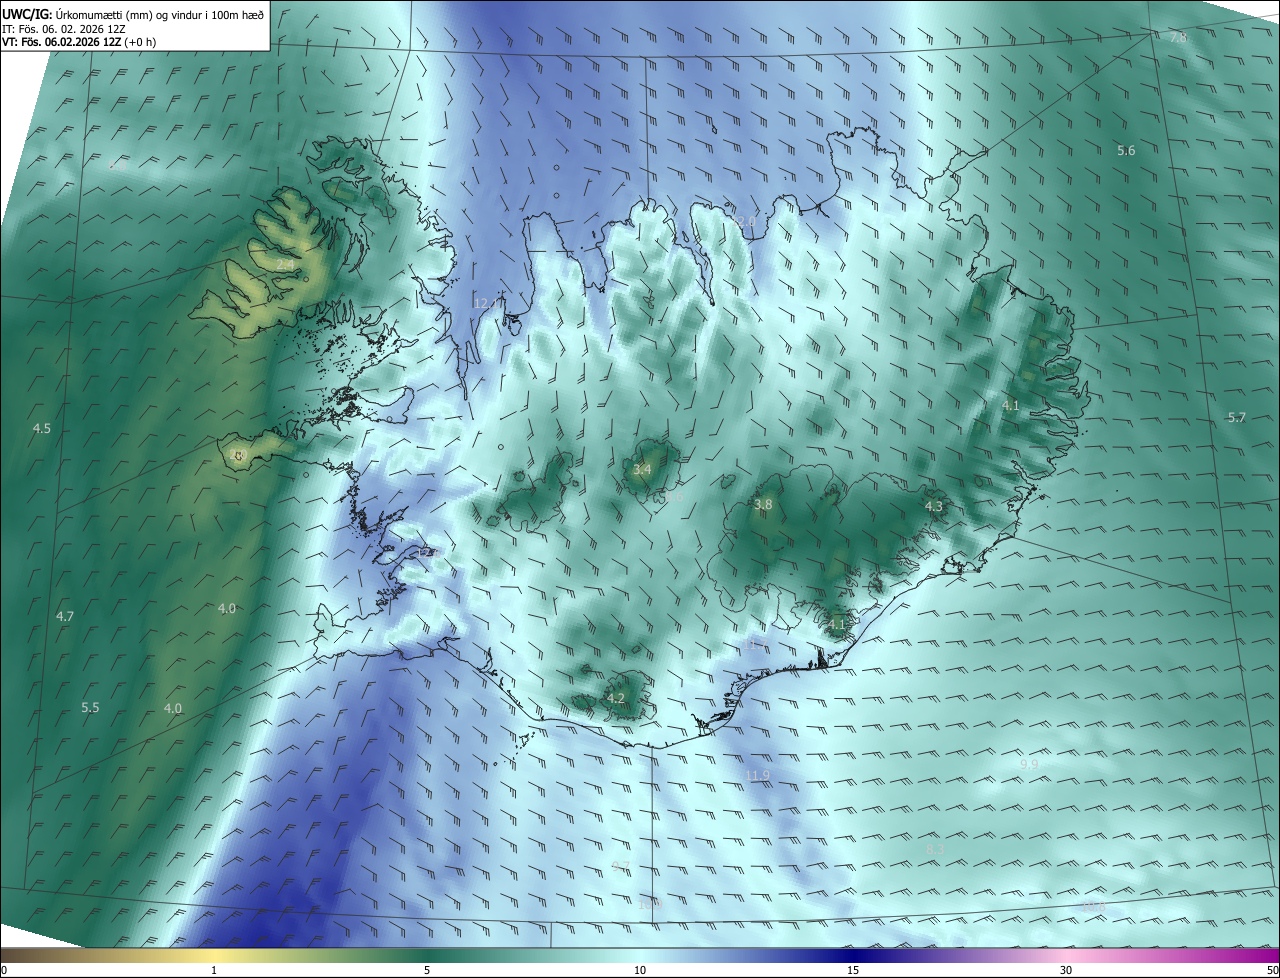Screen dimensions: 1280x978
Task: Click the 30 tick on the color scale
Action: pos(1066,970)
